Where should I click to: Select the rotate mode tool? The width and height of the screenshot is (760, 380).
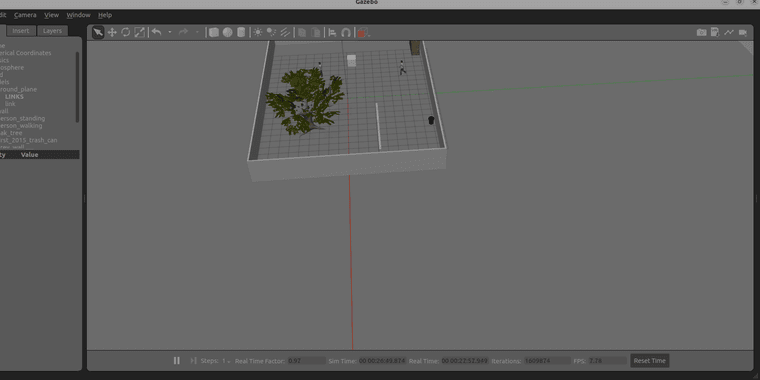[x=126, y=32]
